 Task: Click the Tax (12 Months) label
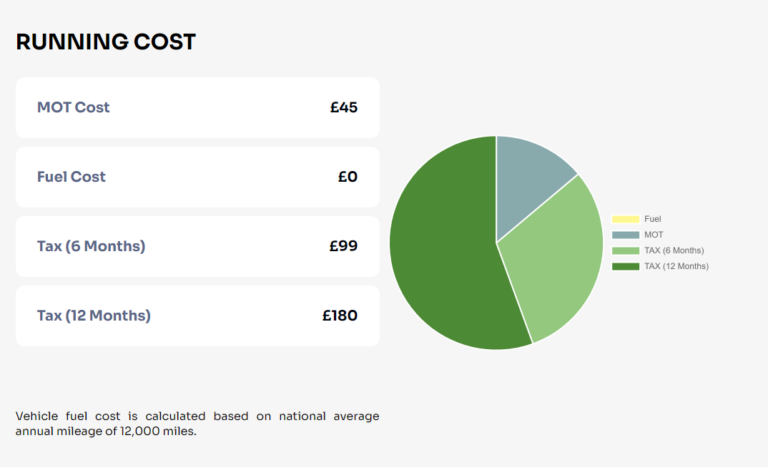pos(94,316)
